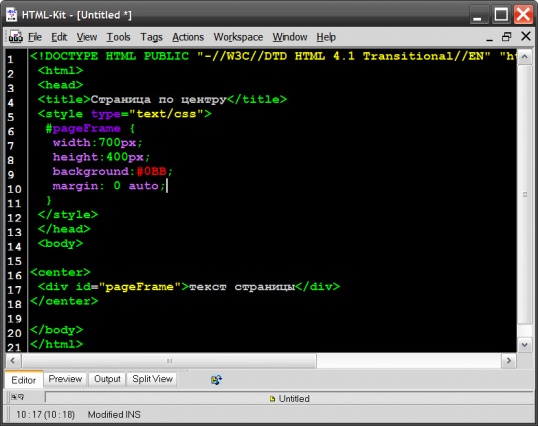Open the File menu
The height and width of the screenshot is (426, 538).
35,37
